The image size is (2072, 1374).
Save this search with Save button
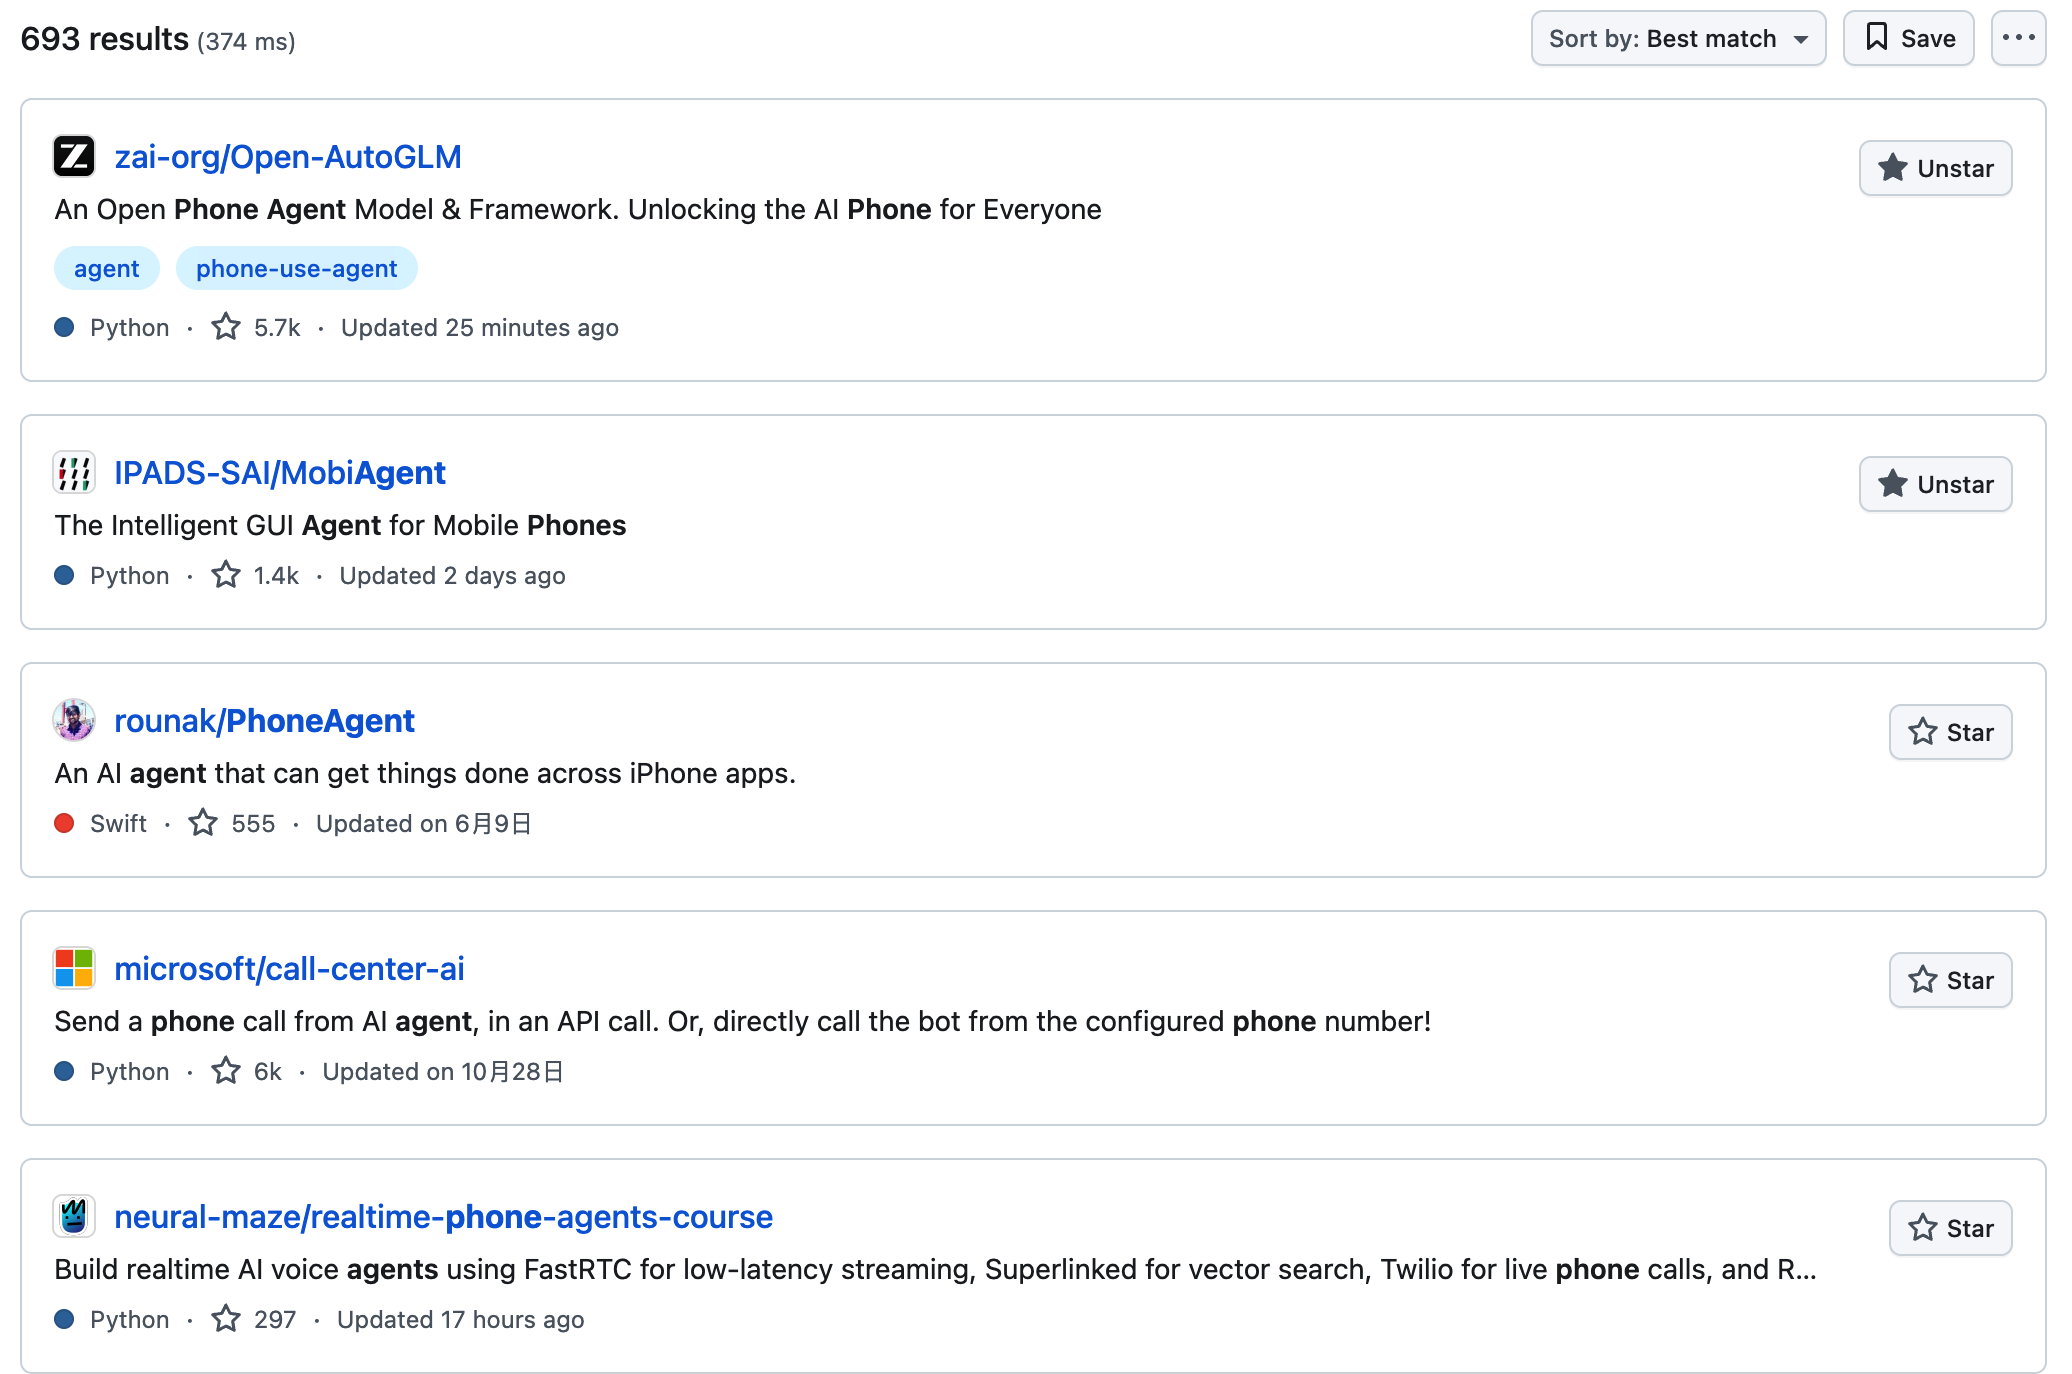[x=1908, y=39]
